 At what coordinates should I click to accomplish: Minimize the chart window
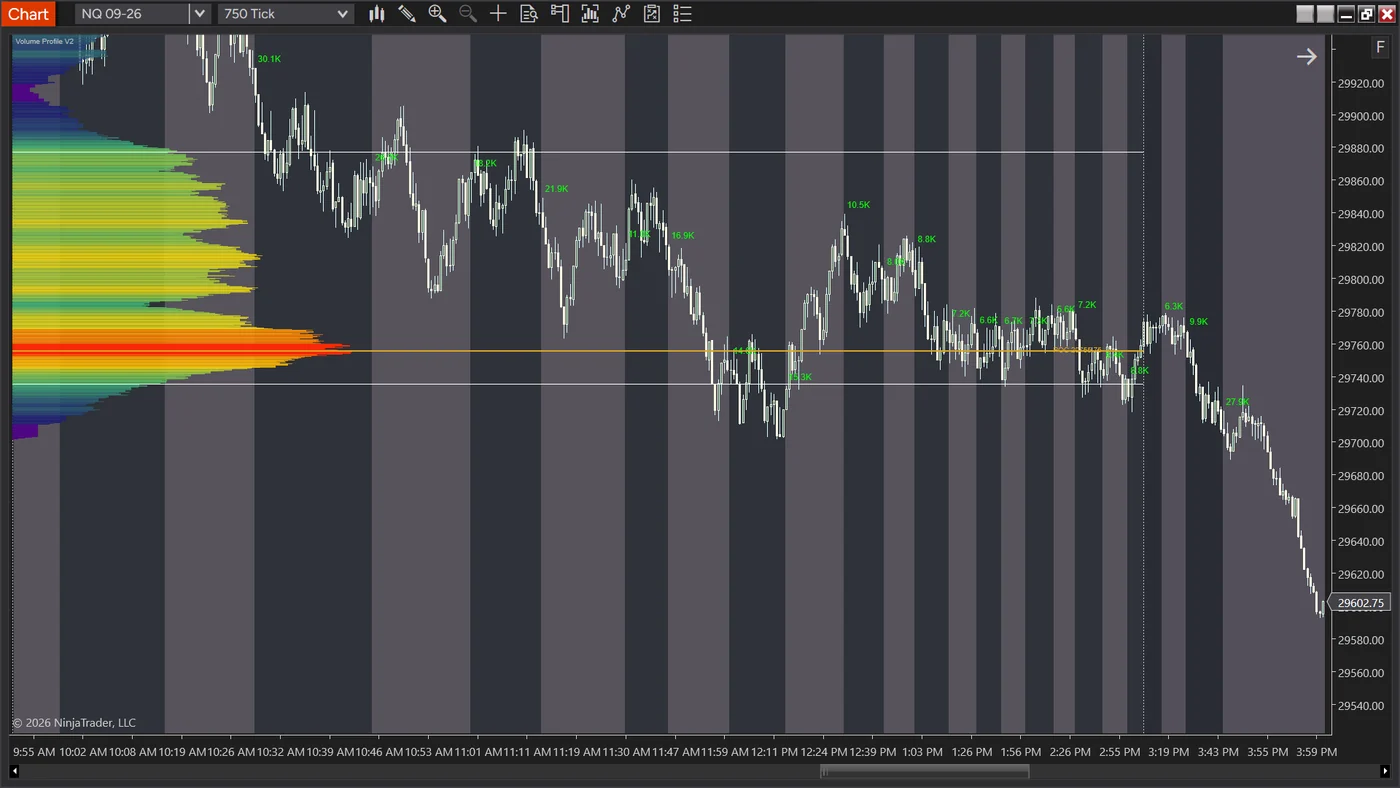click(x=1346, y=14)
